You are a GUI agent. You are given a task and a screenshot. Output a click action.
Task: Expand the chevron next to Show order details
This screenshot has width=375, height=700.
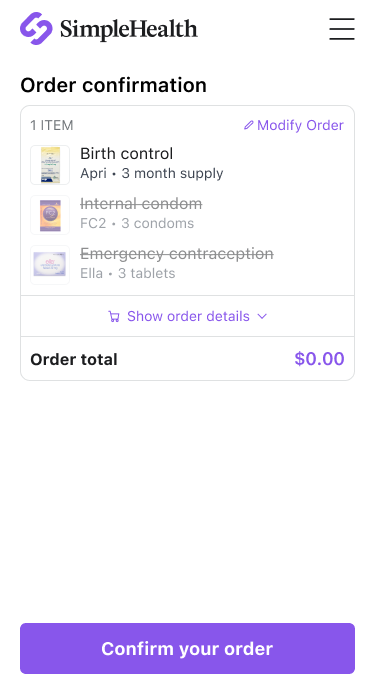[262, 317]
